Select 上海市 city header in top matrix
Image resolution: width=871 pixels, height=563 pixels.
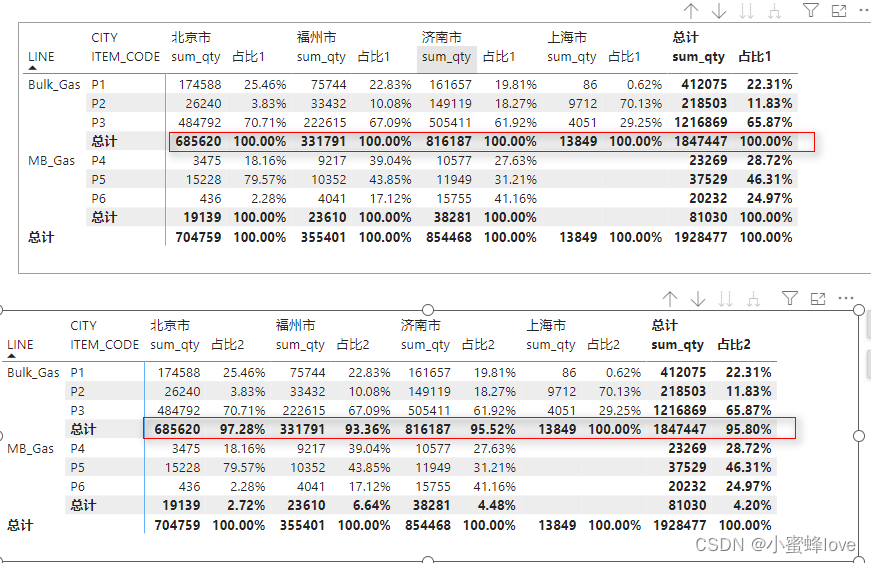click(567, 37)
